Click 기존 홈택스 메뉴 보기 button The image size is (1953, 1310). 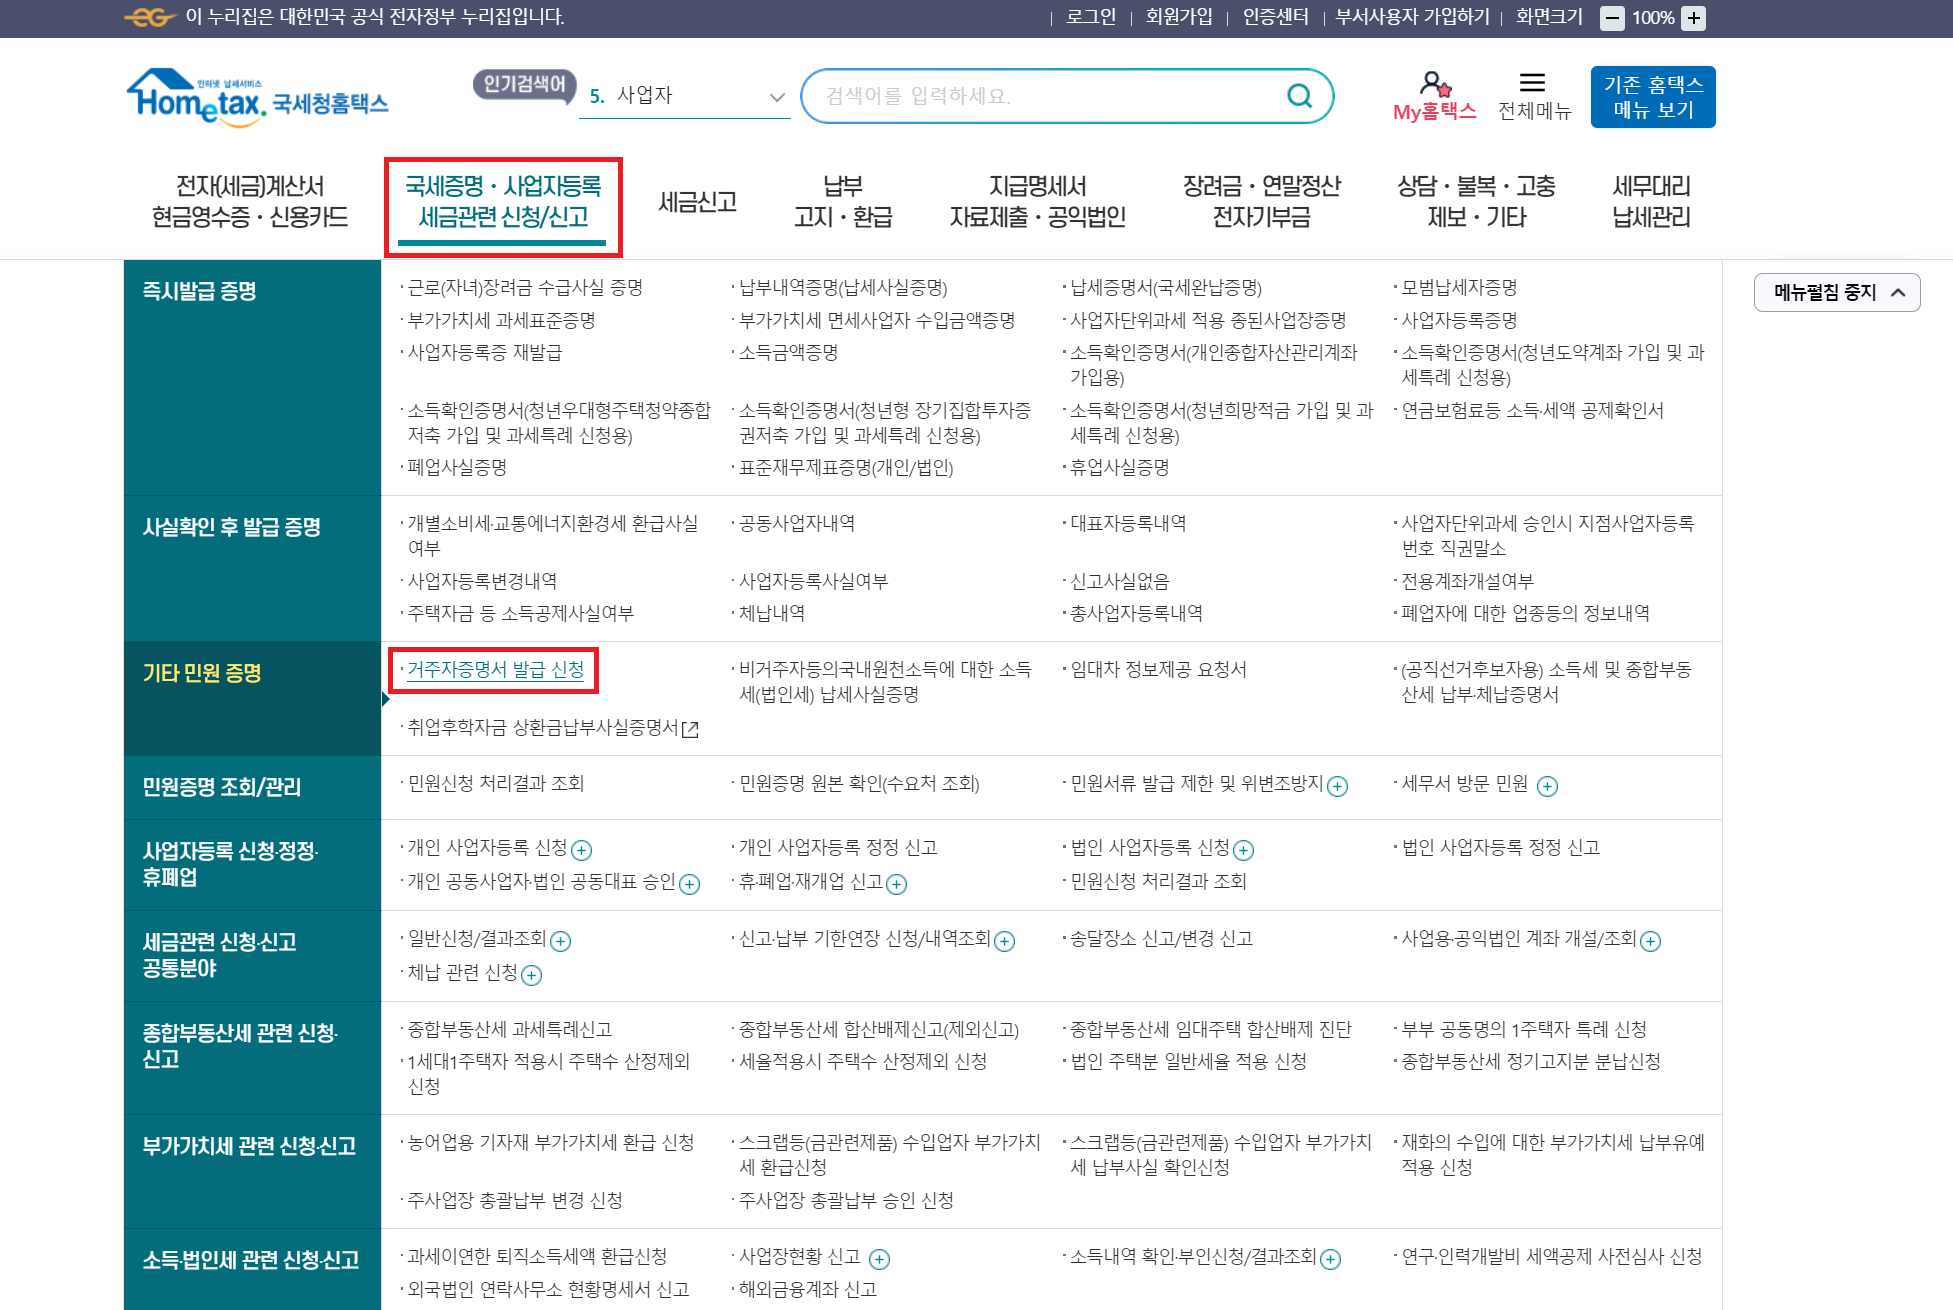1652,97
